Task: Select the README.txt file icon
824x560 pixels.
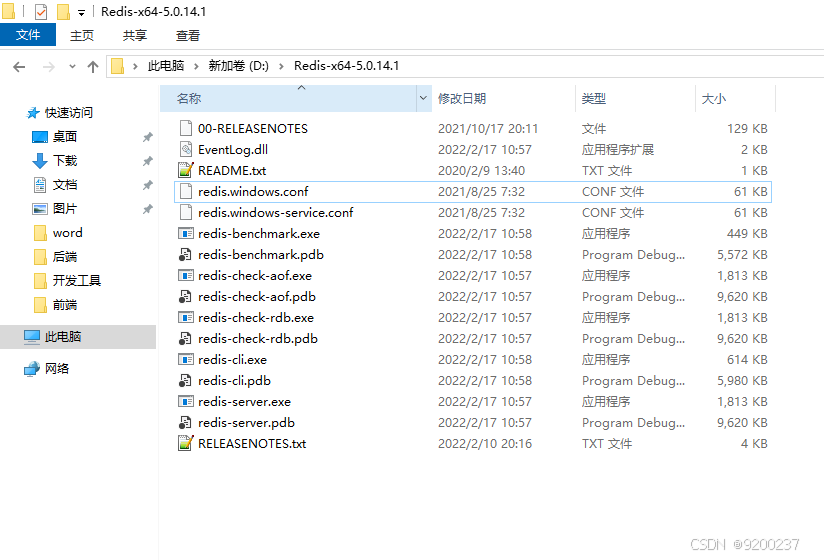Action: pos(186,170)
